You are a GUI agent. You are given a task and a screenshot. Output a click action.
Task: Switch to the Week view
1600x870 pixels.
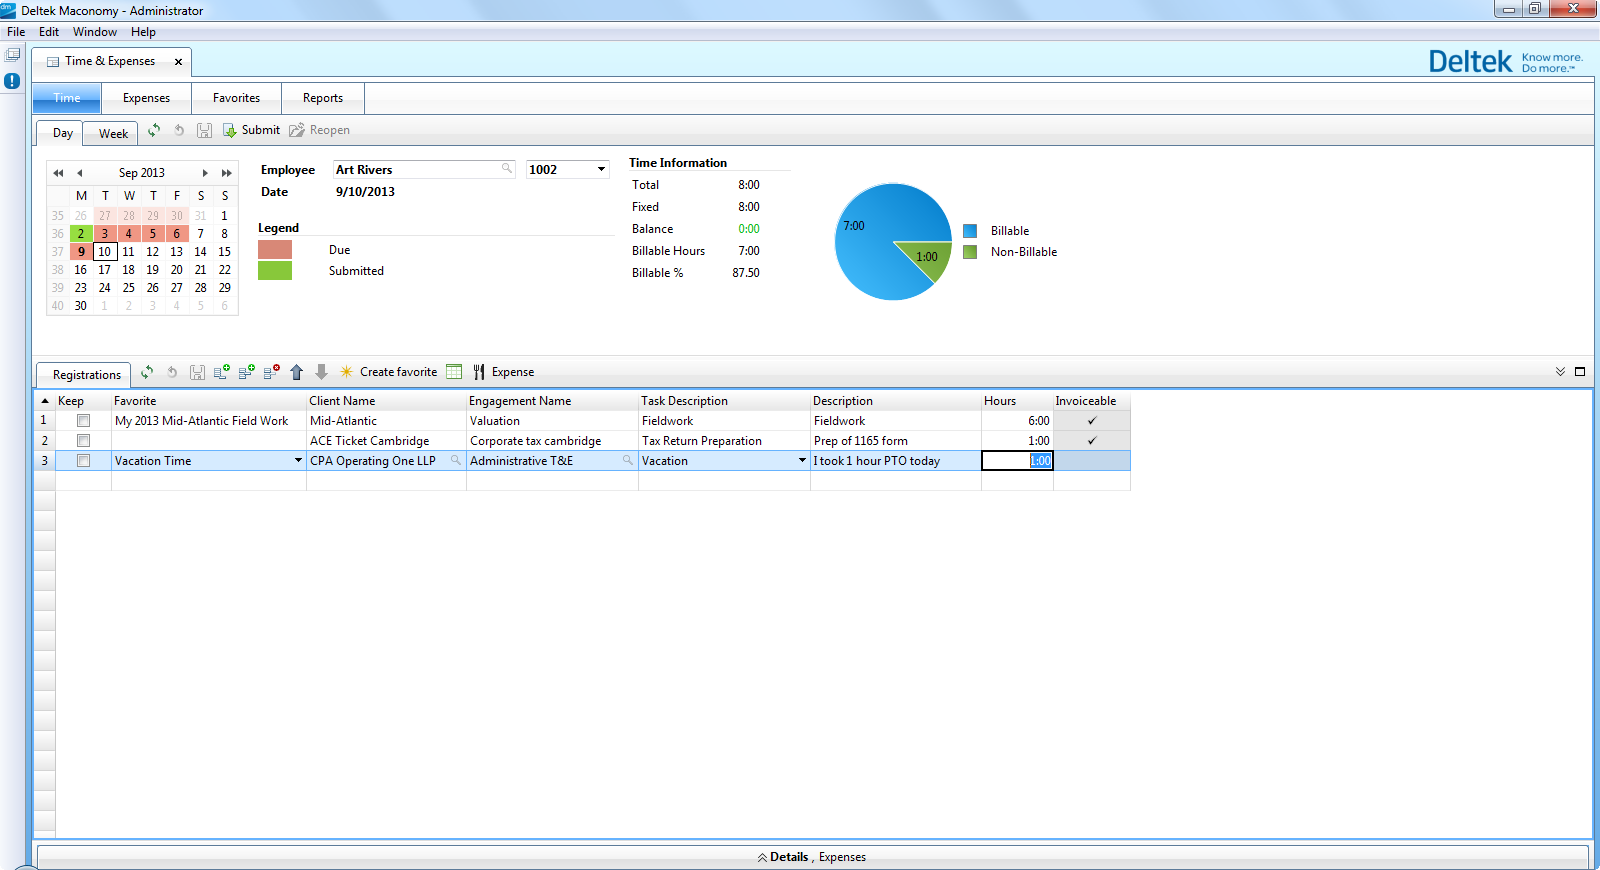click(113, 133)
